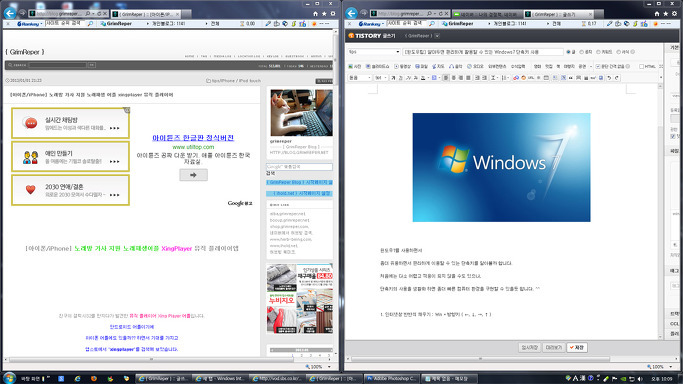Click the arrow button under the iTunes ad
The image size is (683, 384).
[x=193, y=175]
